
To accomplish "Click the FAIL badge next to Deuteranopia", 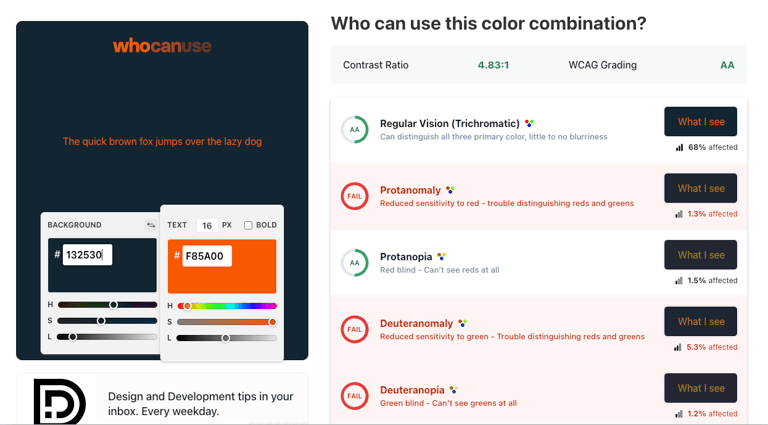I will click(x=354, y=396).
